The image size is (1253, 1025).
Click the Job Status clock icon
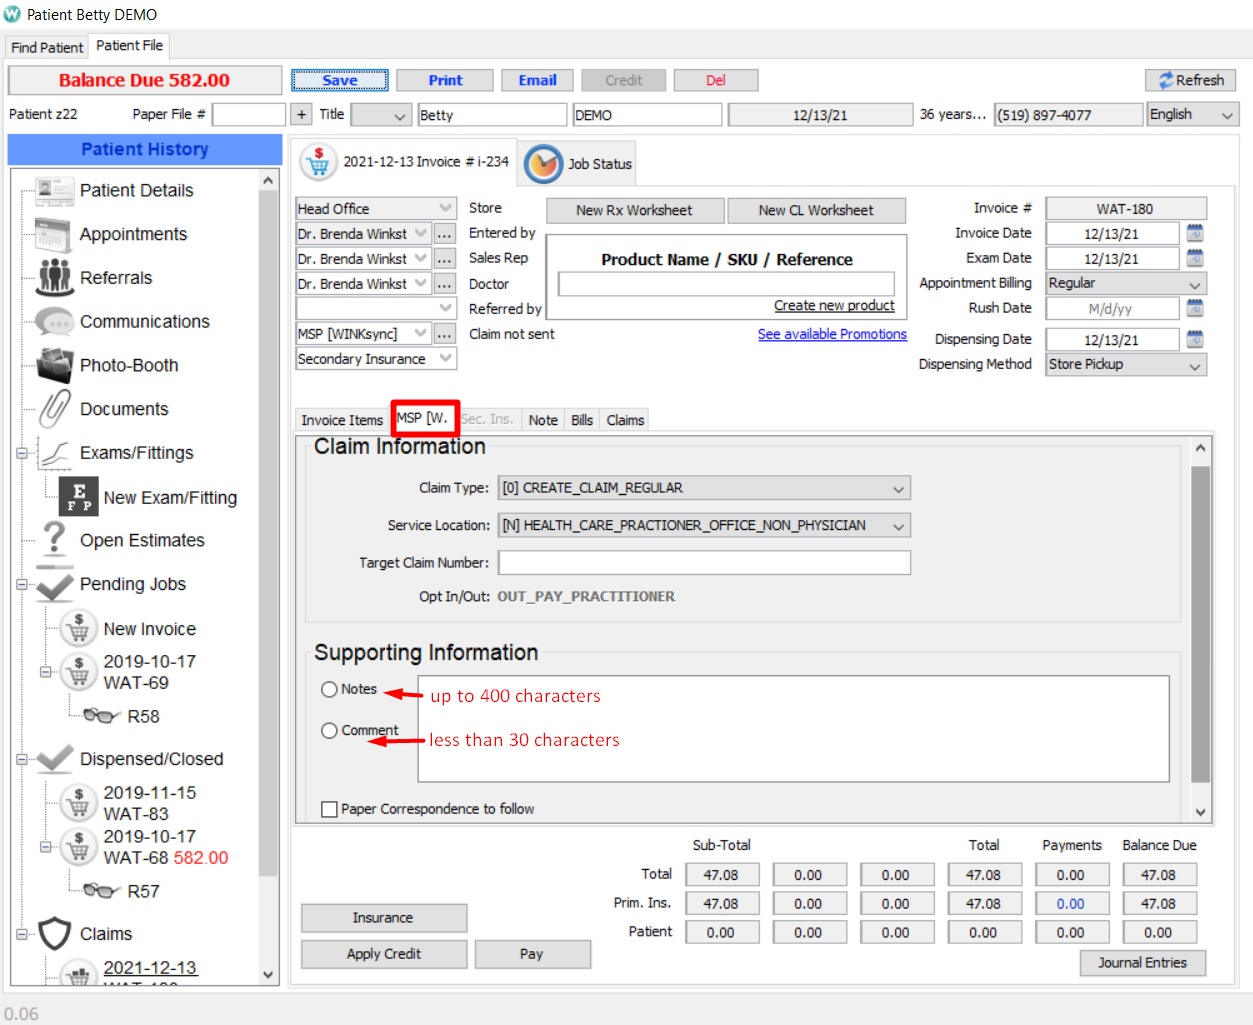[x=543, y=164]
